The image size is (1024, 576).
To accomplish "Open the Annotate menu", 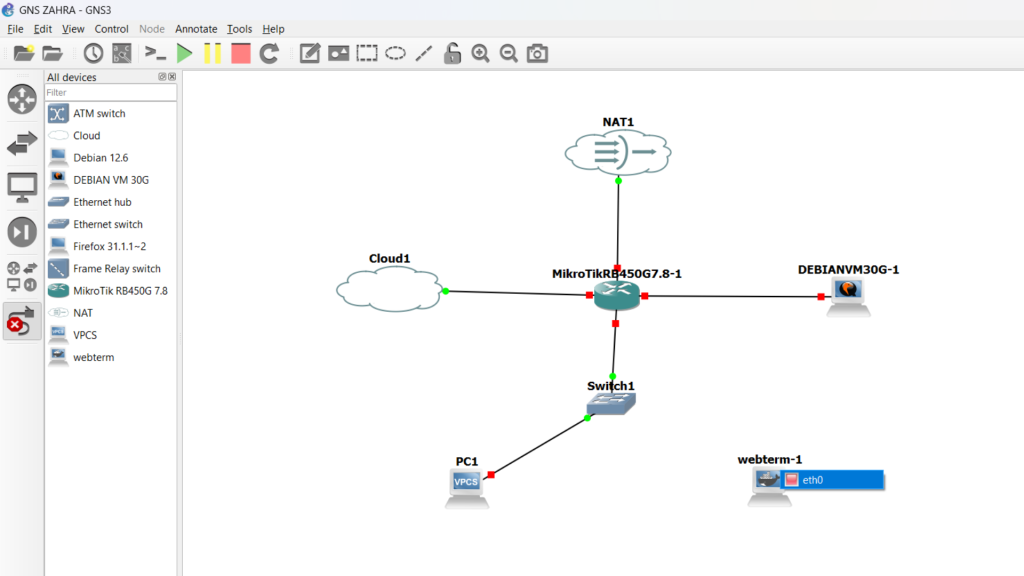I will (x=196, y=29).
